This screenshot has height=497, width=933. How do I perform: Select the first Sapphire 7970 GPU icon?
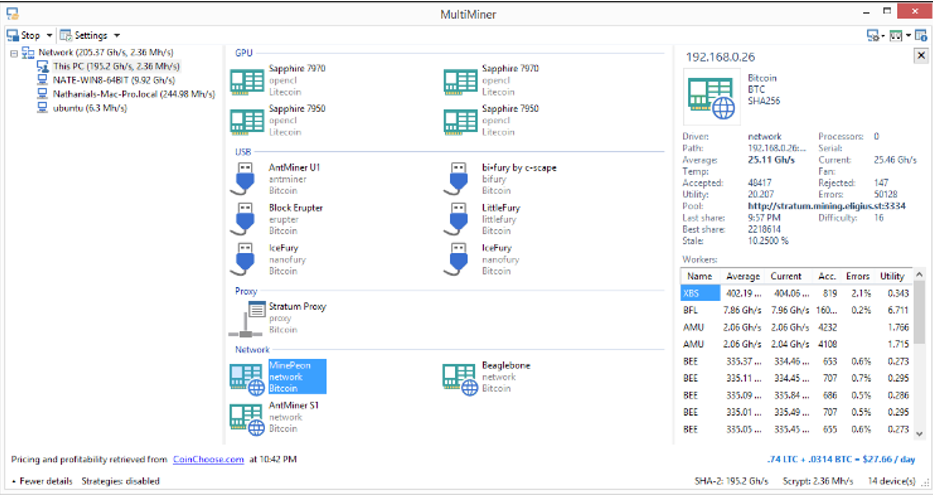coord(247,82)
